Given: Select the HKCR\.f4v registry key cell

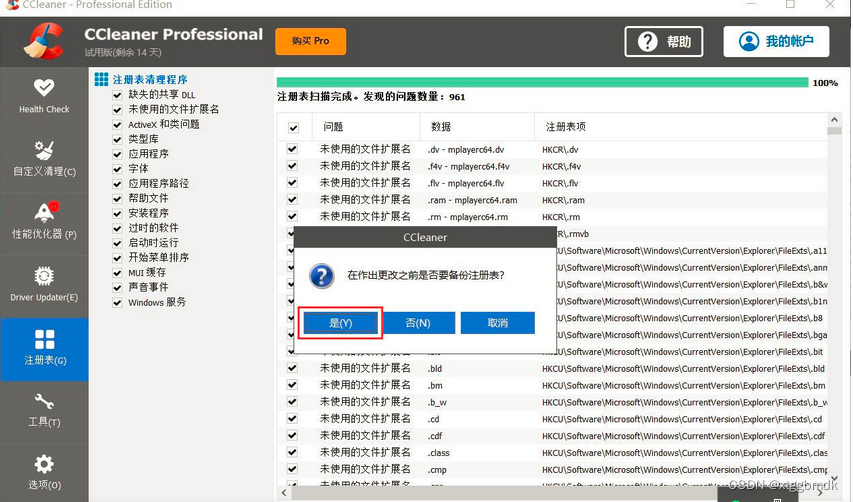Looking at the screenshot, I should pyautogui.click(x=561, y=166).
